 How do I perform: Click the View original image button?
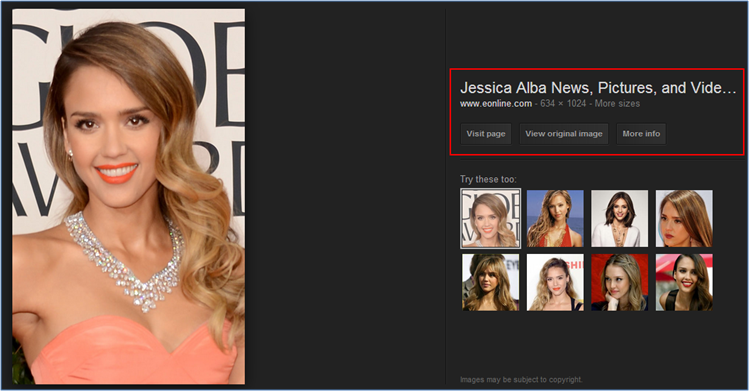[564, 134]
